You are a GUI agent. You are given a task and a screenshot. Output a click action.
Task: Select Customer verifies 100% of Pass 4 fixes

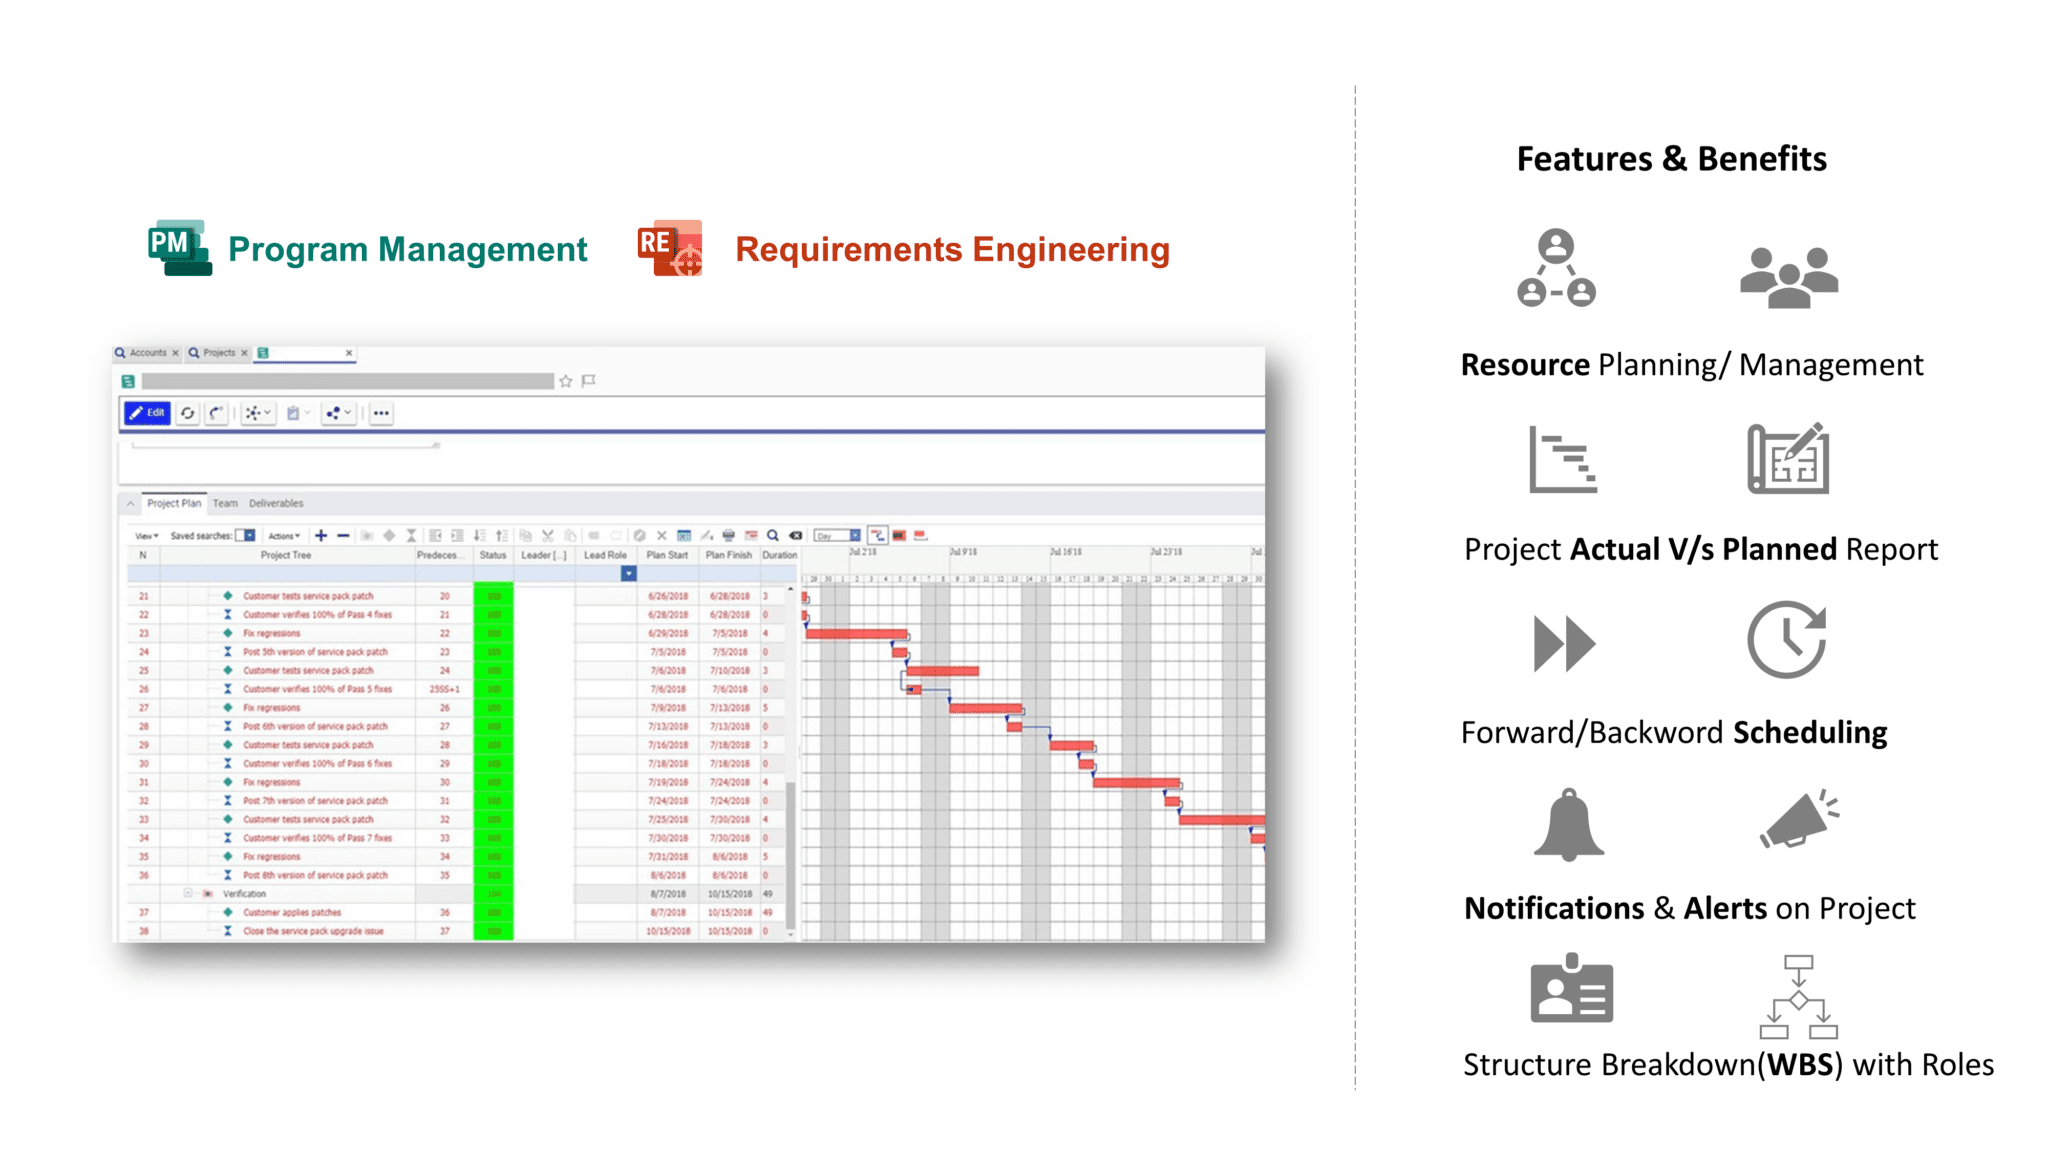click(318, 615)
